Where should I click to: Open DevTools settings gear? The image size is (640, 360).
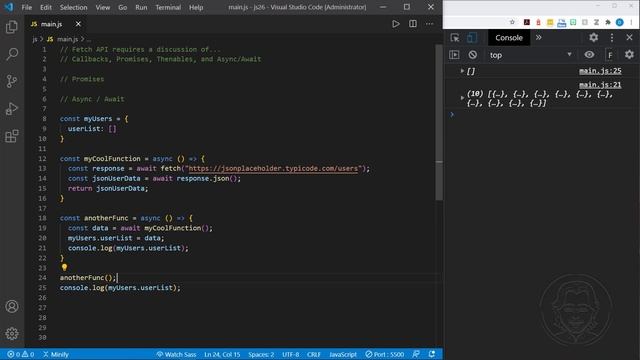[593, 38]
